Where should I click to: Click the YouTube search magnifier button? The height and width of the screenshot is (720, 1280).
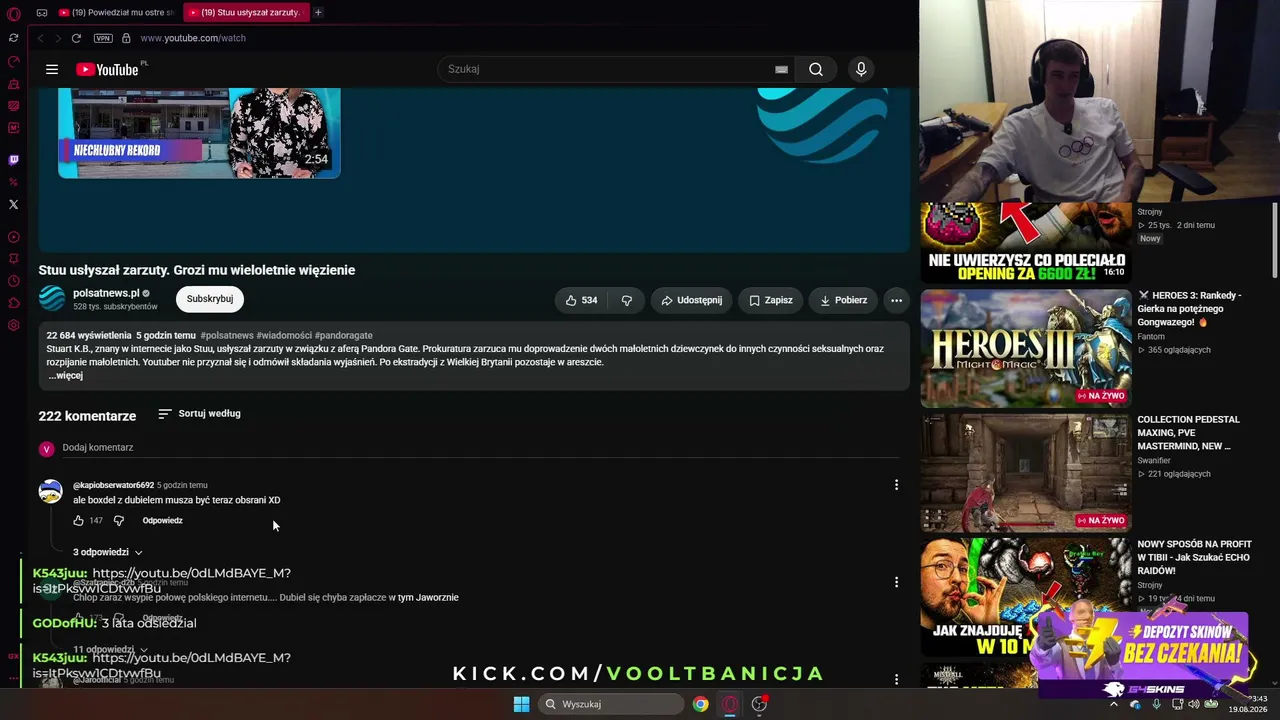tap(816, 69)
